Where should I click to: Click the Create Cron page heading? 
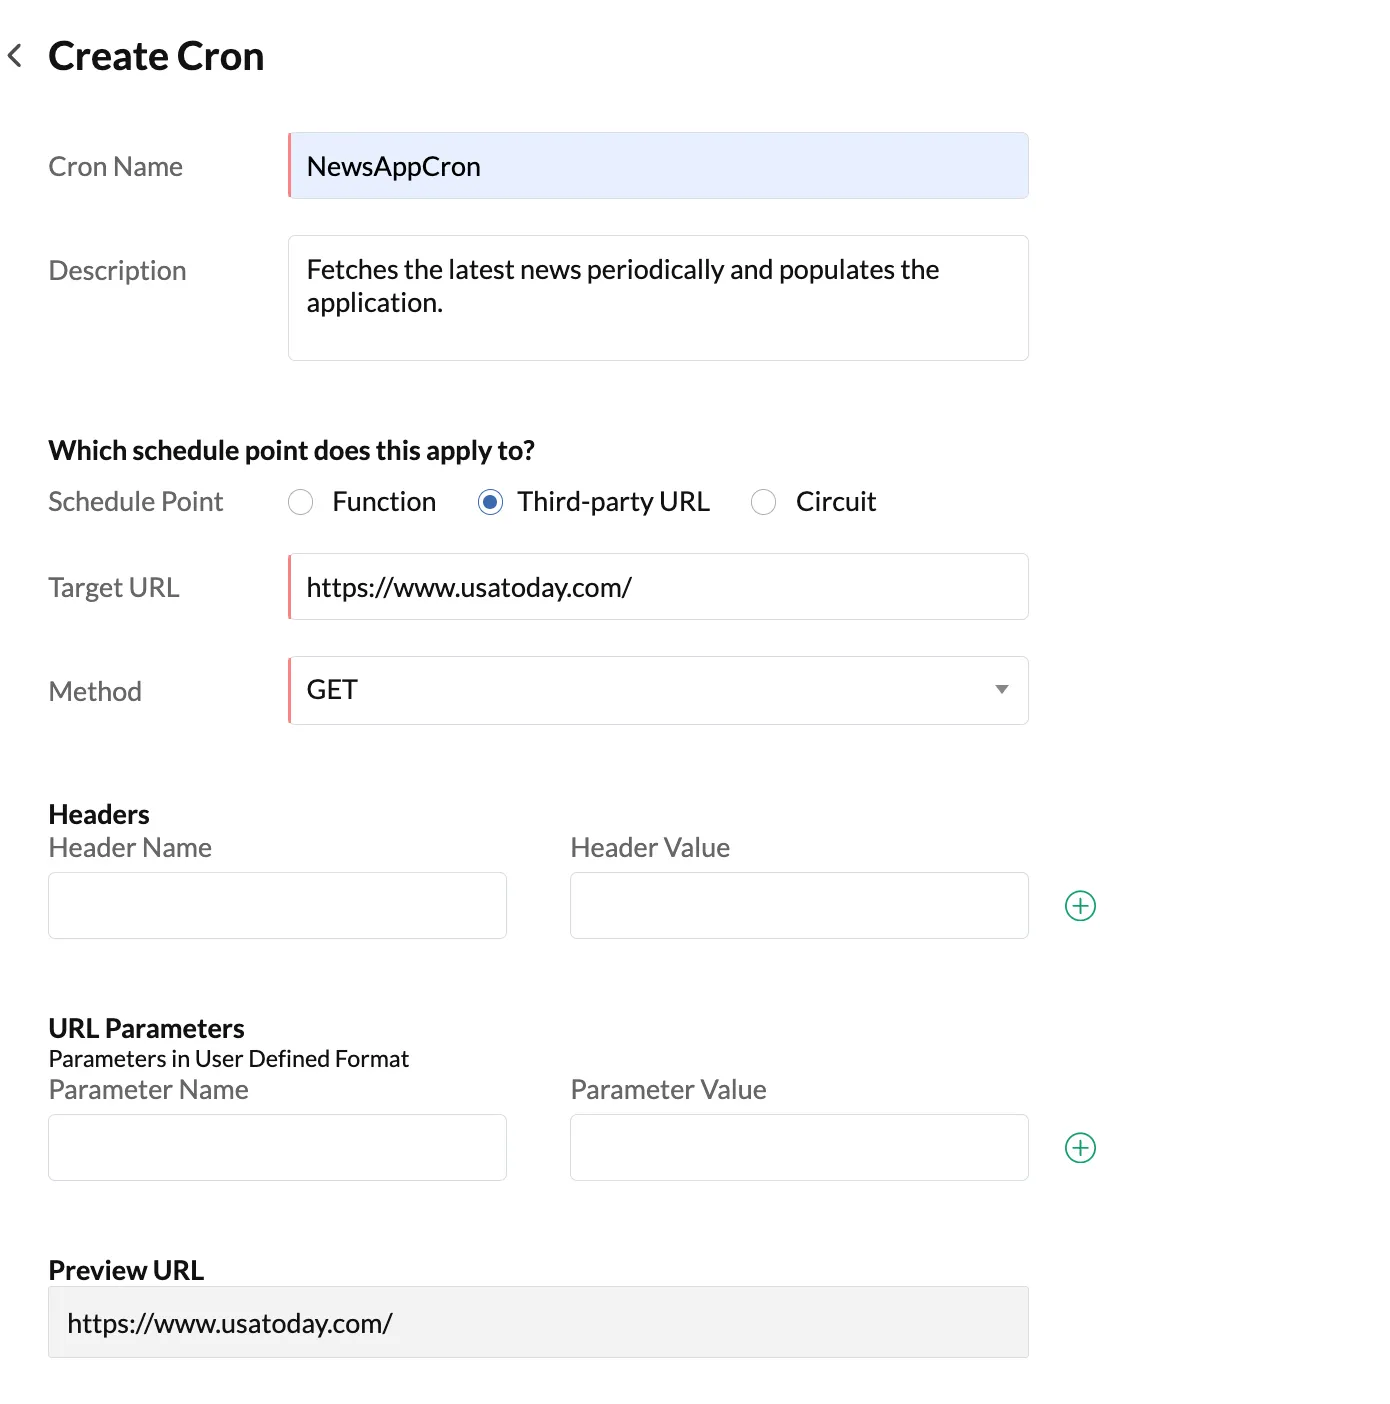pyautogui.click(x=156, y=56)
